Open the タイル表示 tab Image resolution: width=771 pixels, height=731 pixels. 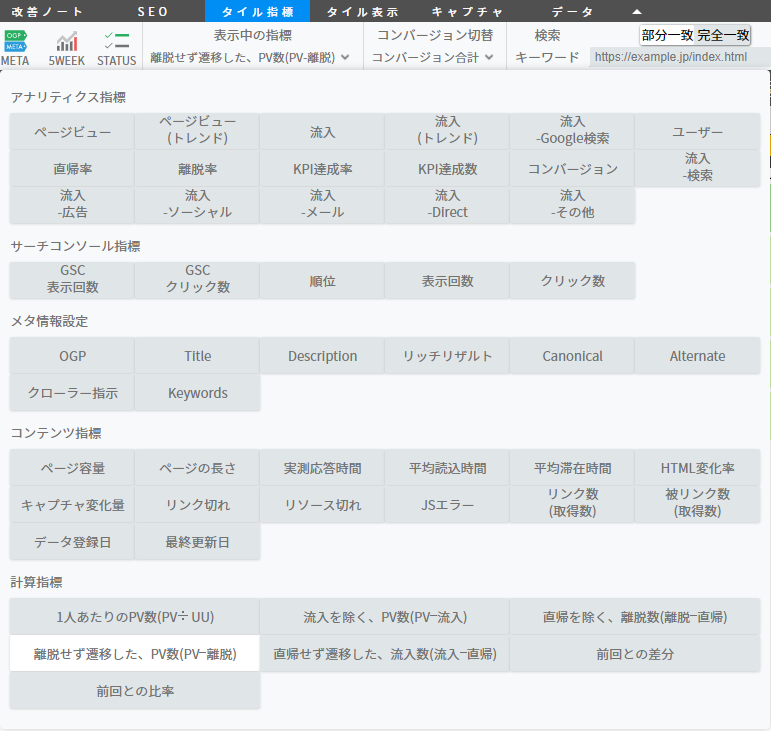pyautogui.click(x=362, y=11)
